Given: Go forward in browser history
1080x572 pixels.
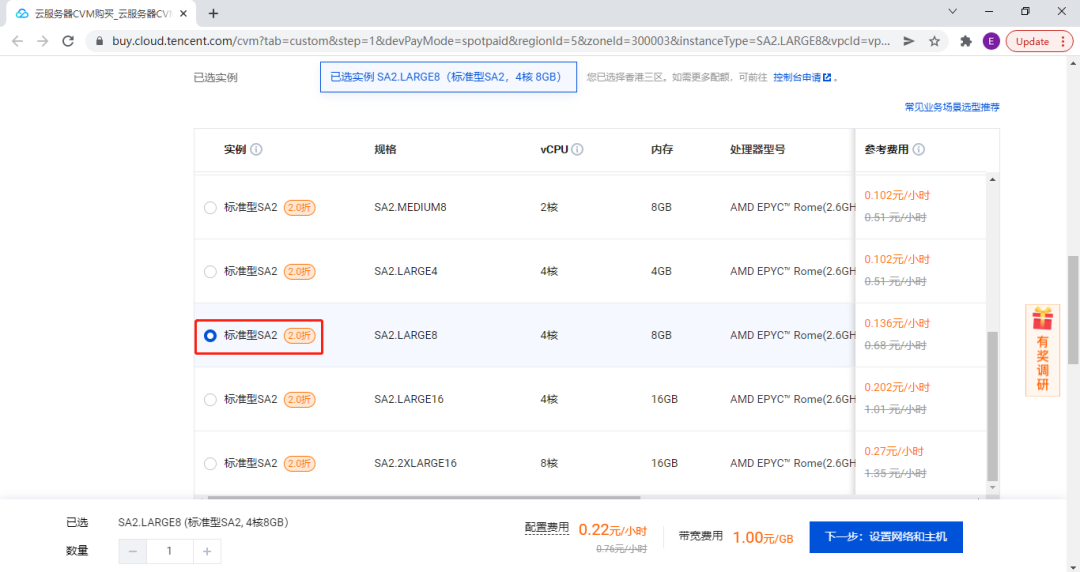Looking at the screenshot, I should [x=43, y=41].
